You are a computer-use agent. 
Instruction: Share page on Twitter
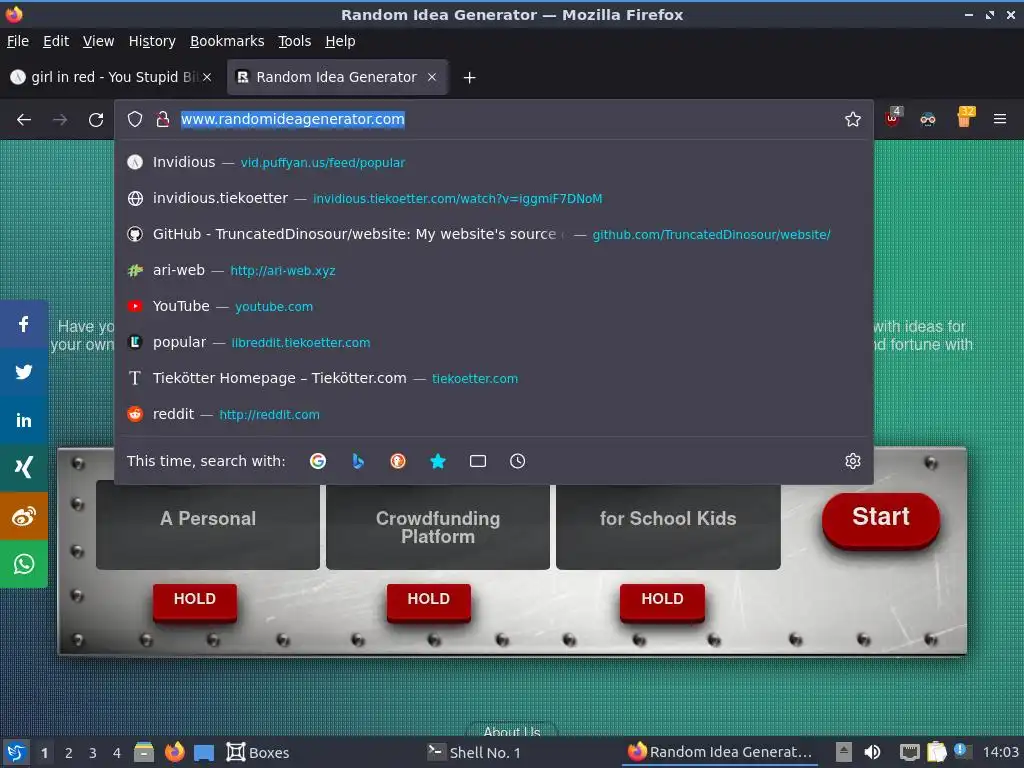[x=24, y=372]
